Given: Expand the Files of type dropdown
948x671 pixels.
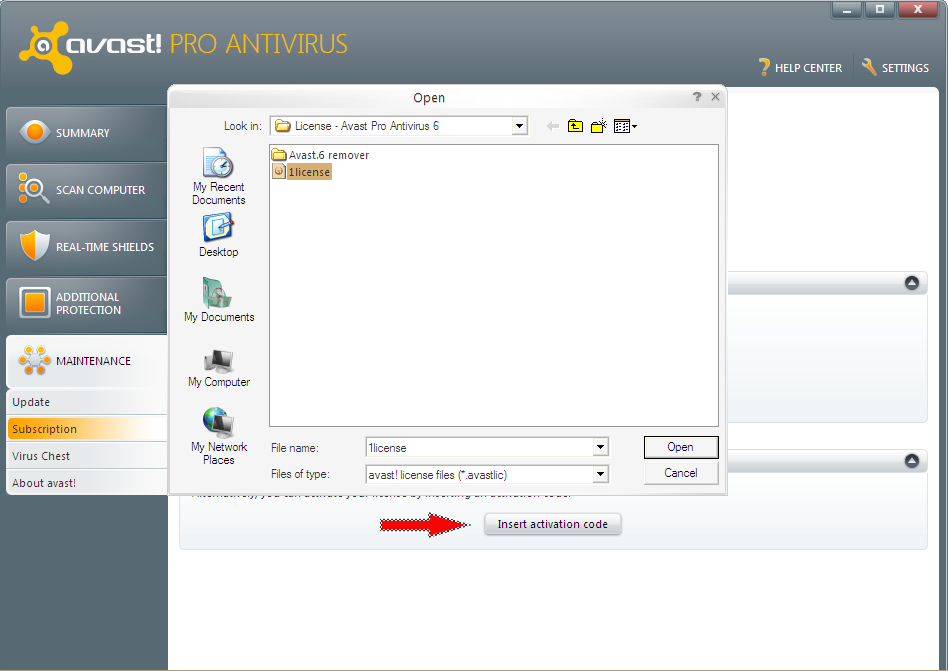Looking at the screenshot, I should [x=601, y=473].
